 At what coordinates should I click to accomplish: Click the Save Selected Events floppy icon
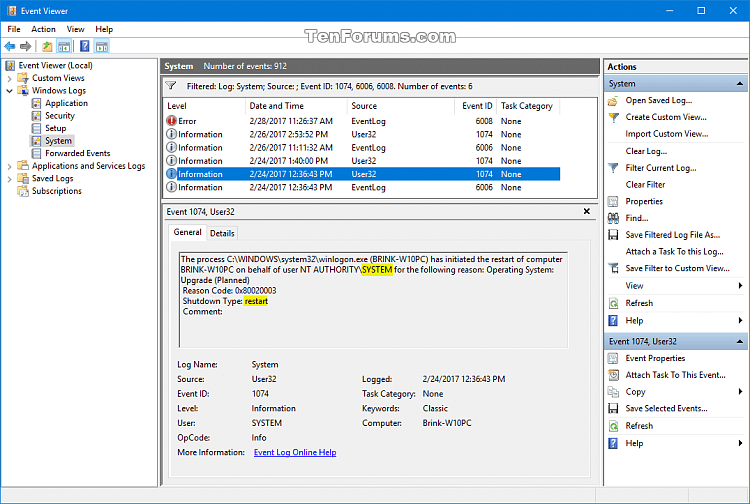tap(613, 408)
